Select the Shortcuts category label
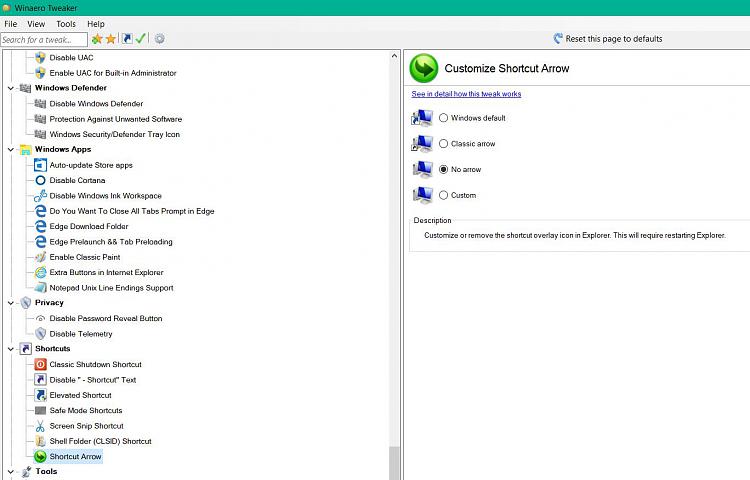Viewport: 750px width, 480px height. point(53,349)
